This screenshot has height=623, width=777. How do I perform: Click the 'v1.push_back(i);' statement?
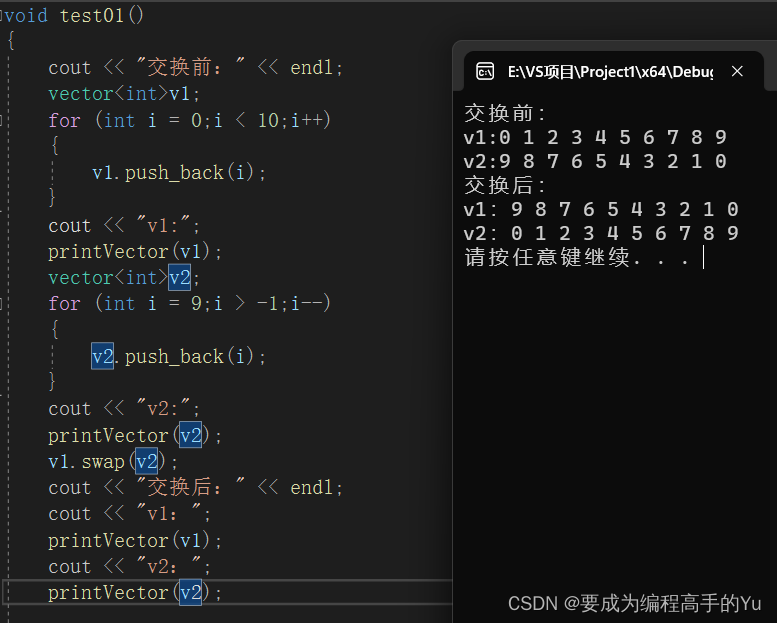tap(179, 172)
